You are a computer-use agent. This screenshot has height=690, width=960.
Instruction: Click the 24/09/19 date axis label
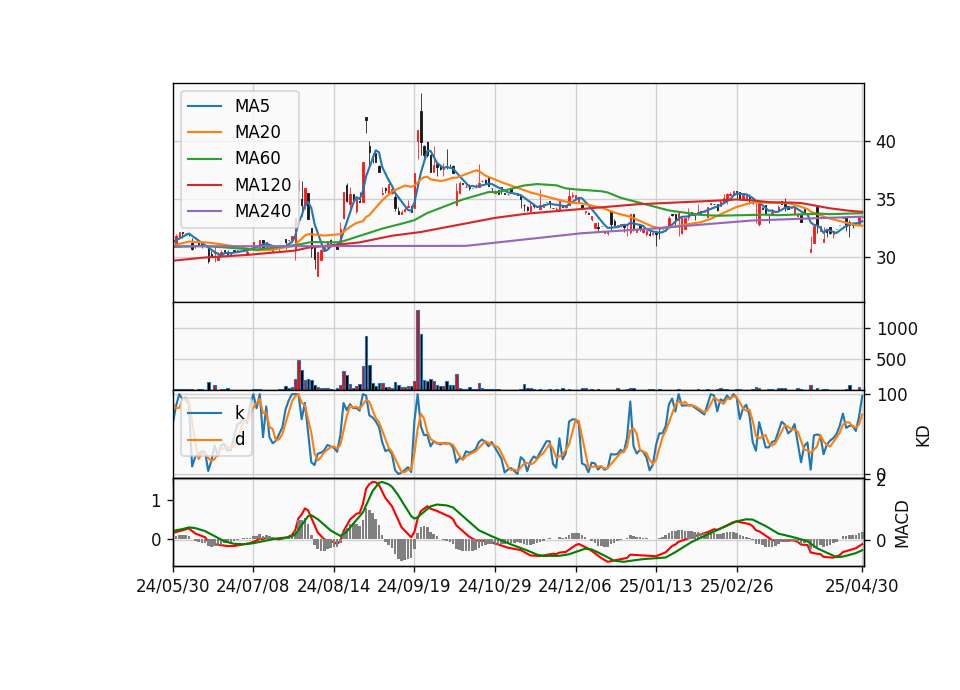[414, 586]
